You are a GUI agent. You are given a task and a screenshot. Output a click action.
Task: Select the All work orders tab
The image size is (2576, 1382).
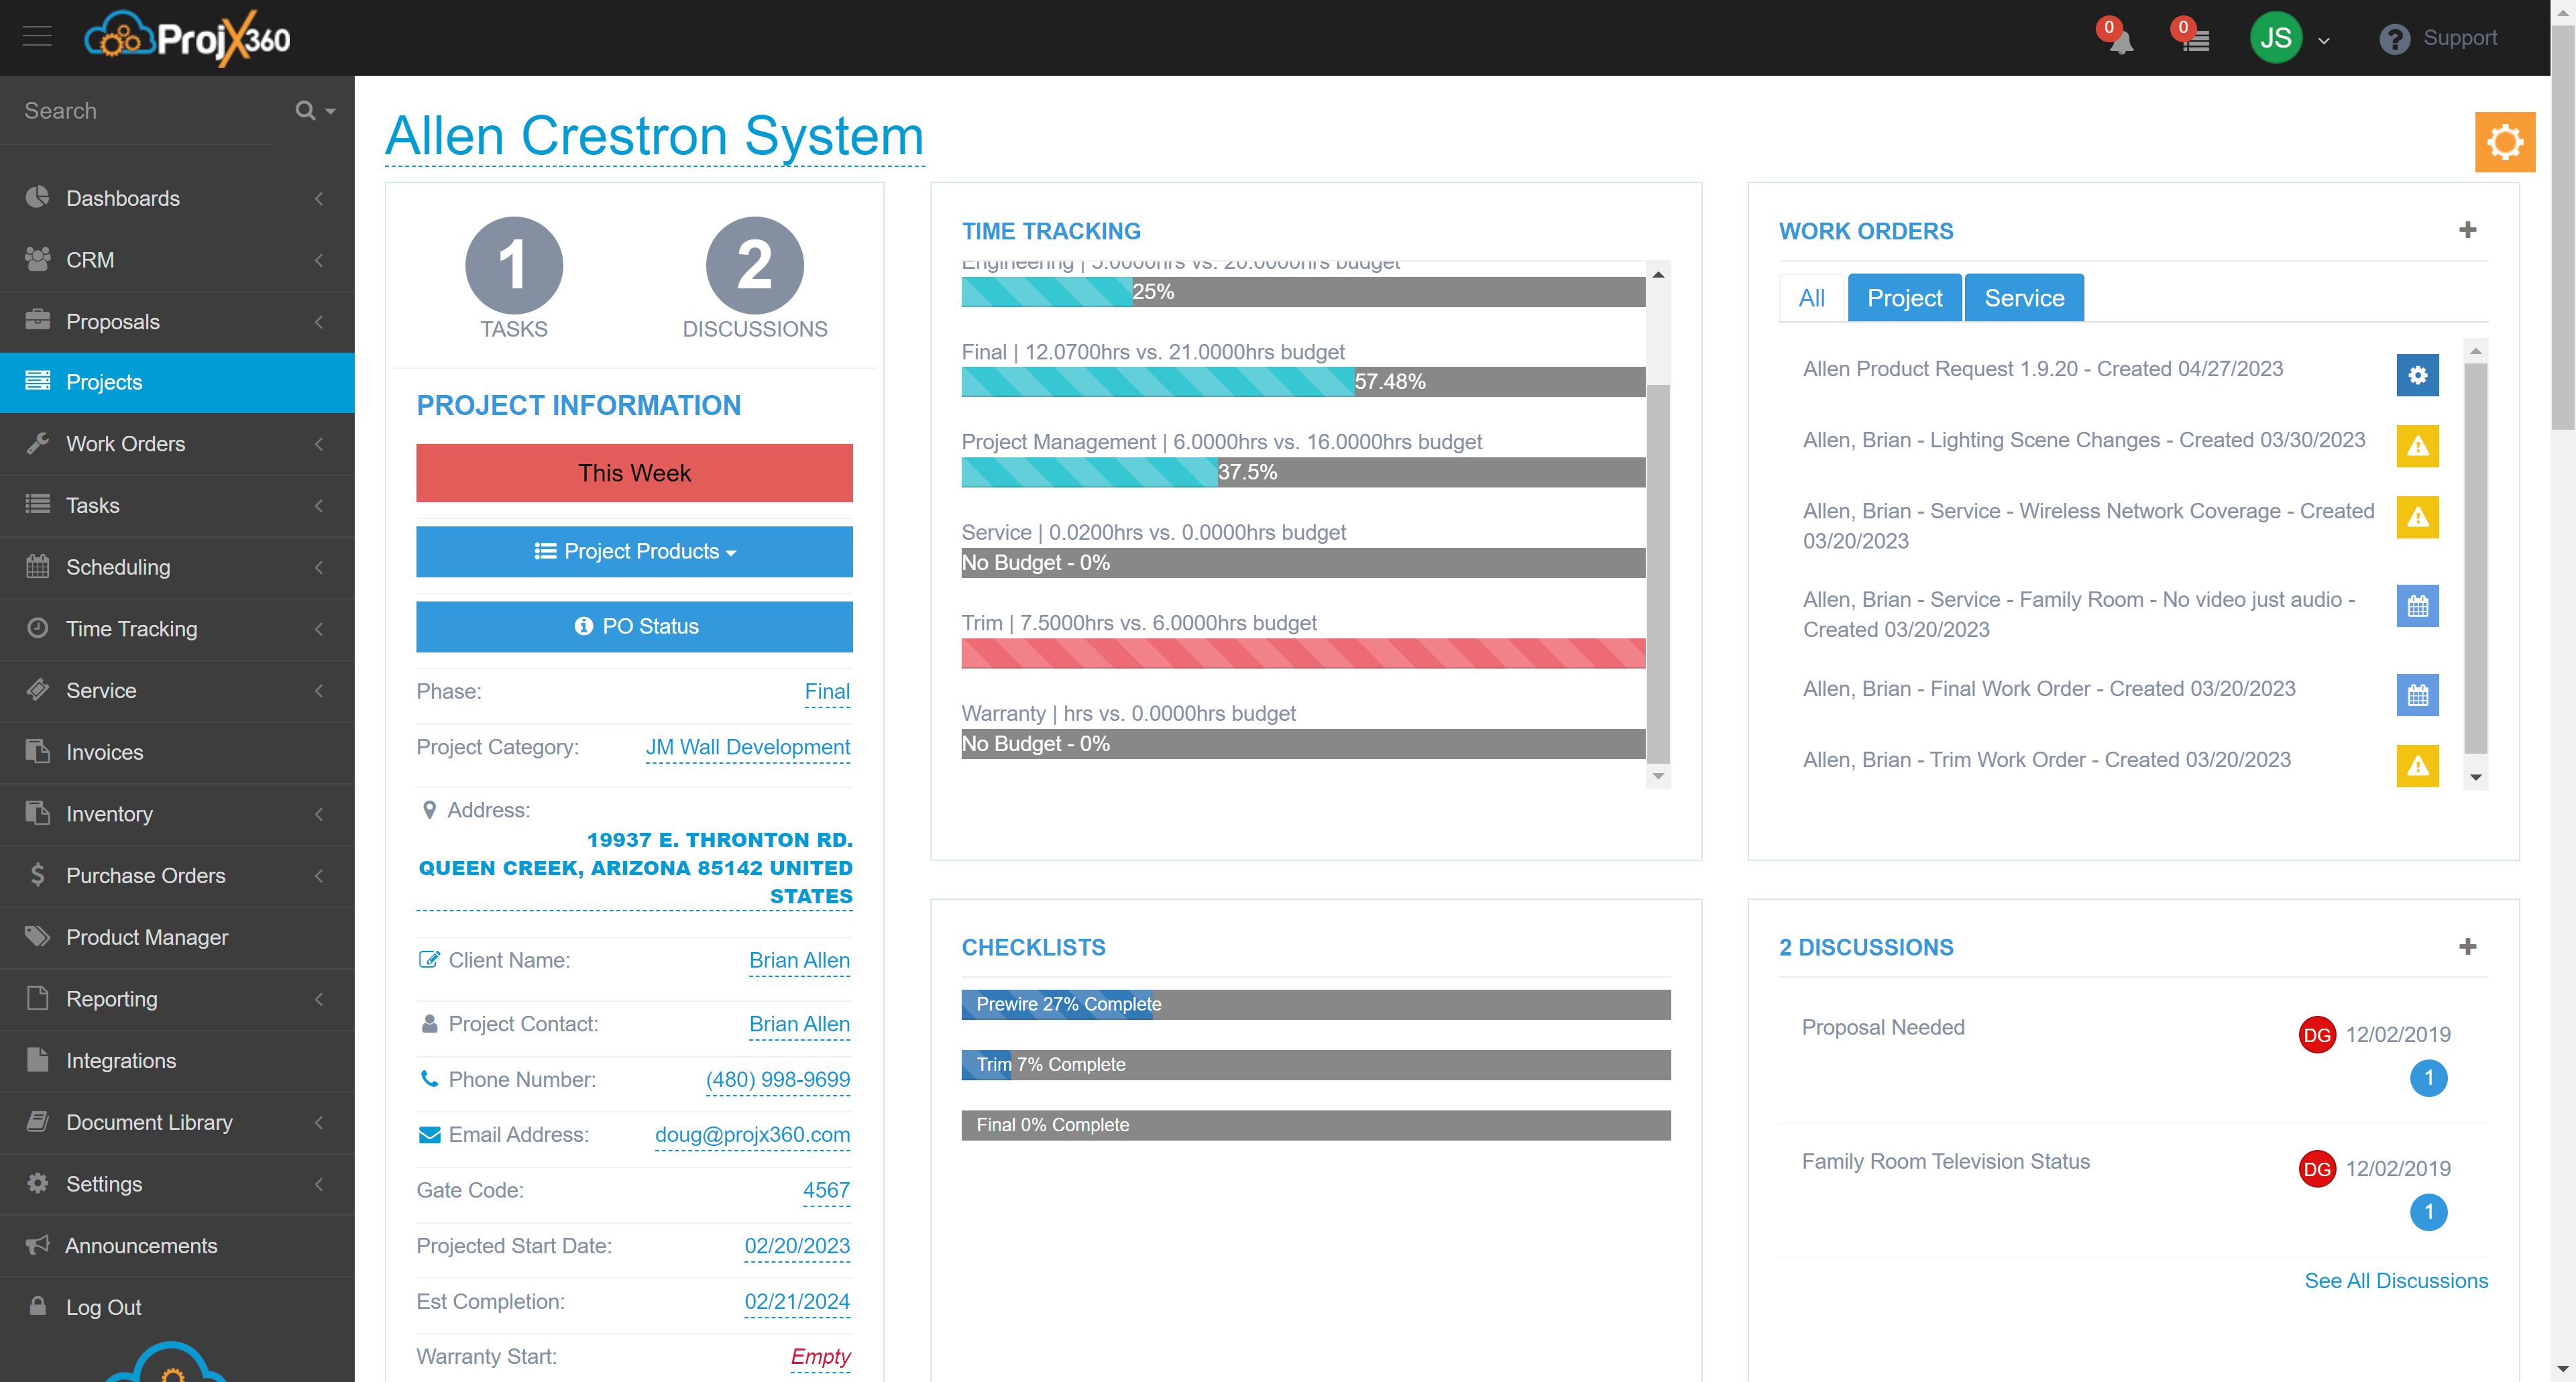pyautogui.click(x=1811, y=298)
